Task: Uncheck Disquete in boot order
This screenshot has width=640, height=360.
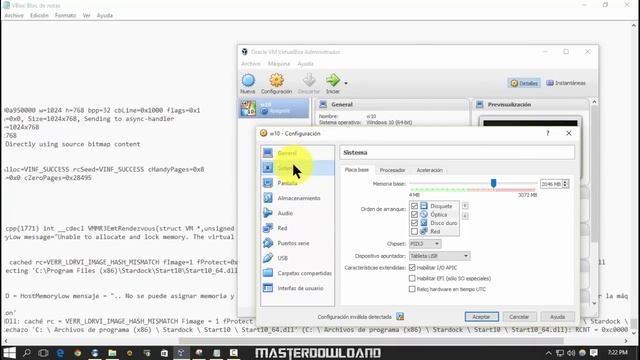Action: [x=414, y=206]
